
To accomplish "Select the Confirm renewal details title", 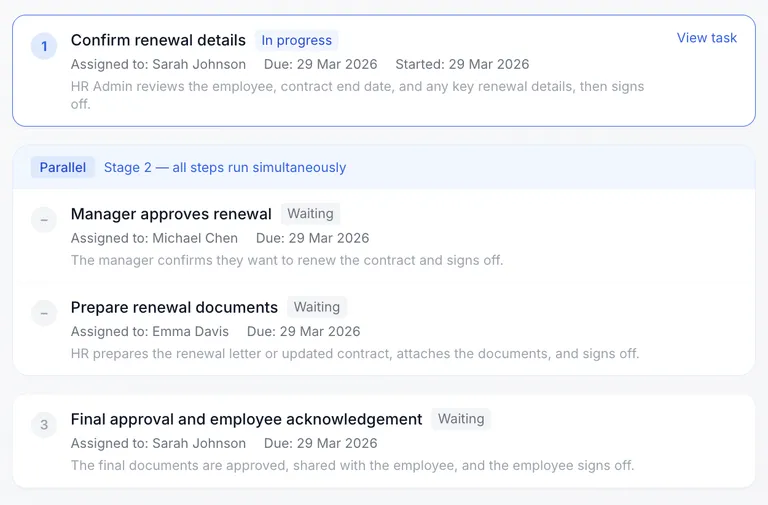I will [158, 41].
